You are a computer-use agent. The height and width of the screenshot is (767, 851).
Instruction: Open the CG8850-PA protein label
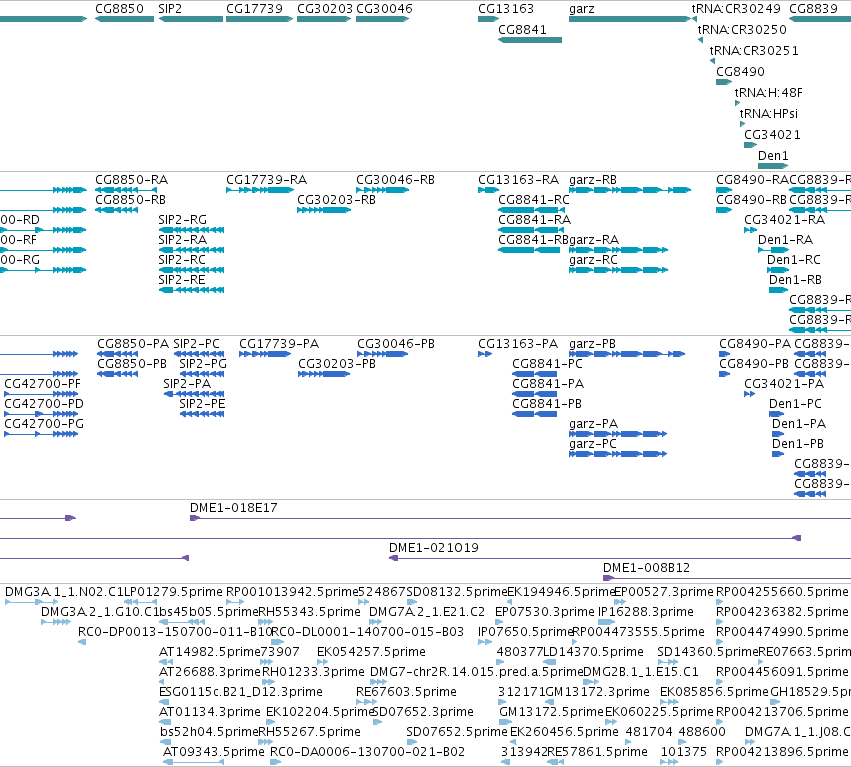[133, 344]
